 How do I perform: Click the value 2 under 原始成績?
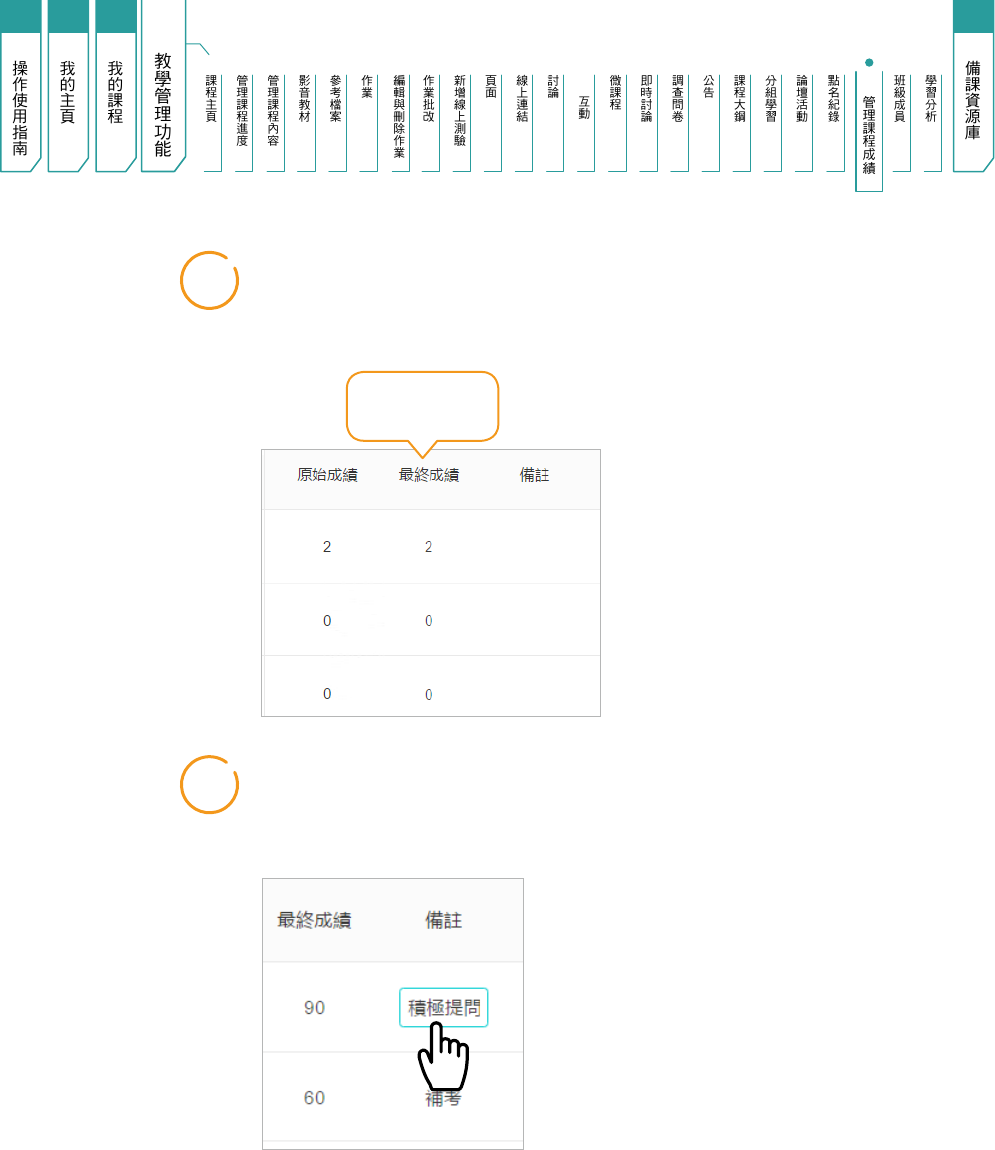[x=327, y=547]
